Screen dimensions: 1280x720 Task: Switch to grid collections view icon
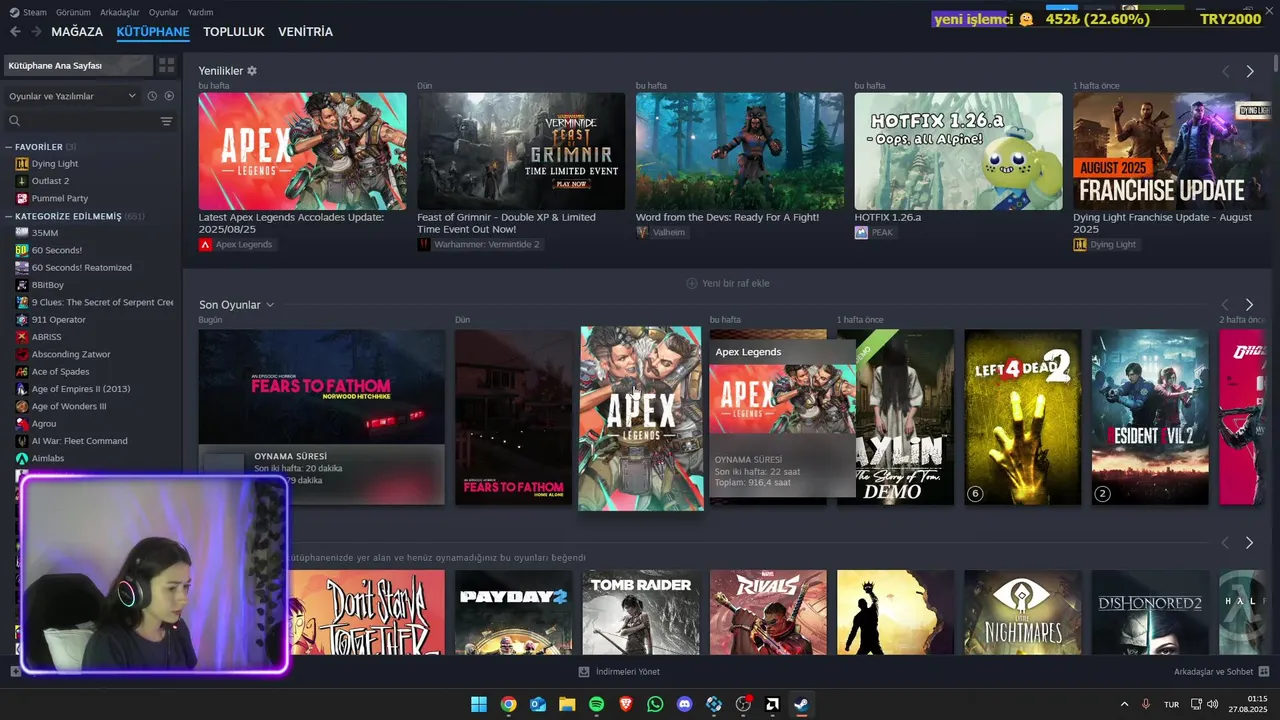point(166,65)
